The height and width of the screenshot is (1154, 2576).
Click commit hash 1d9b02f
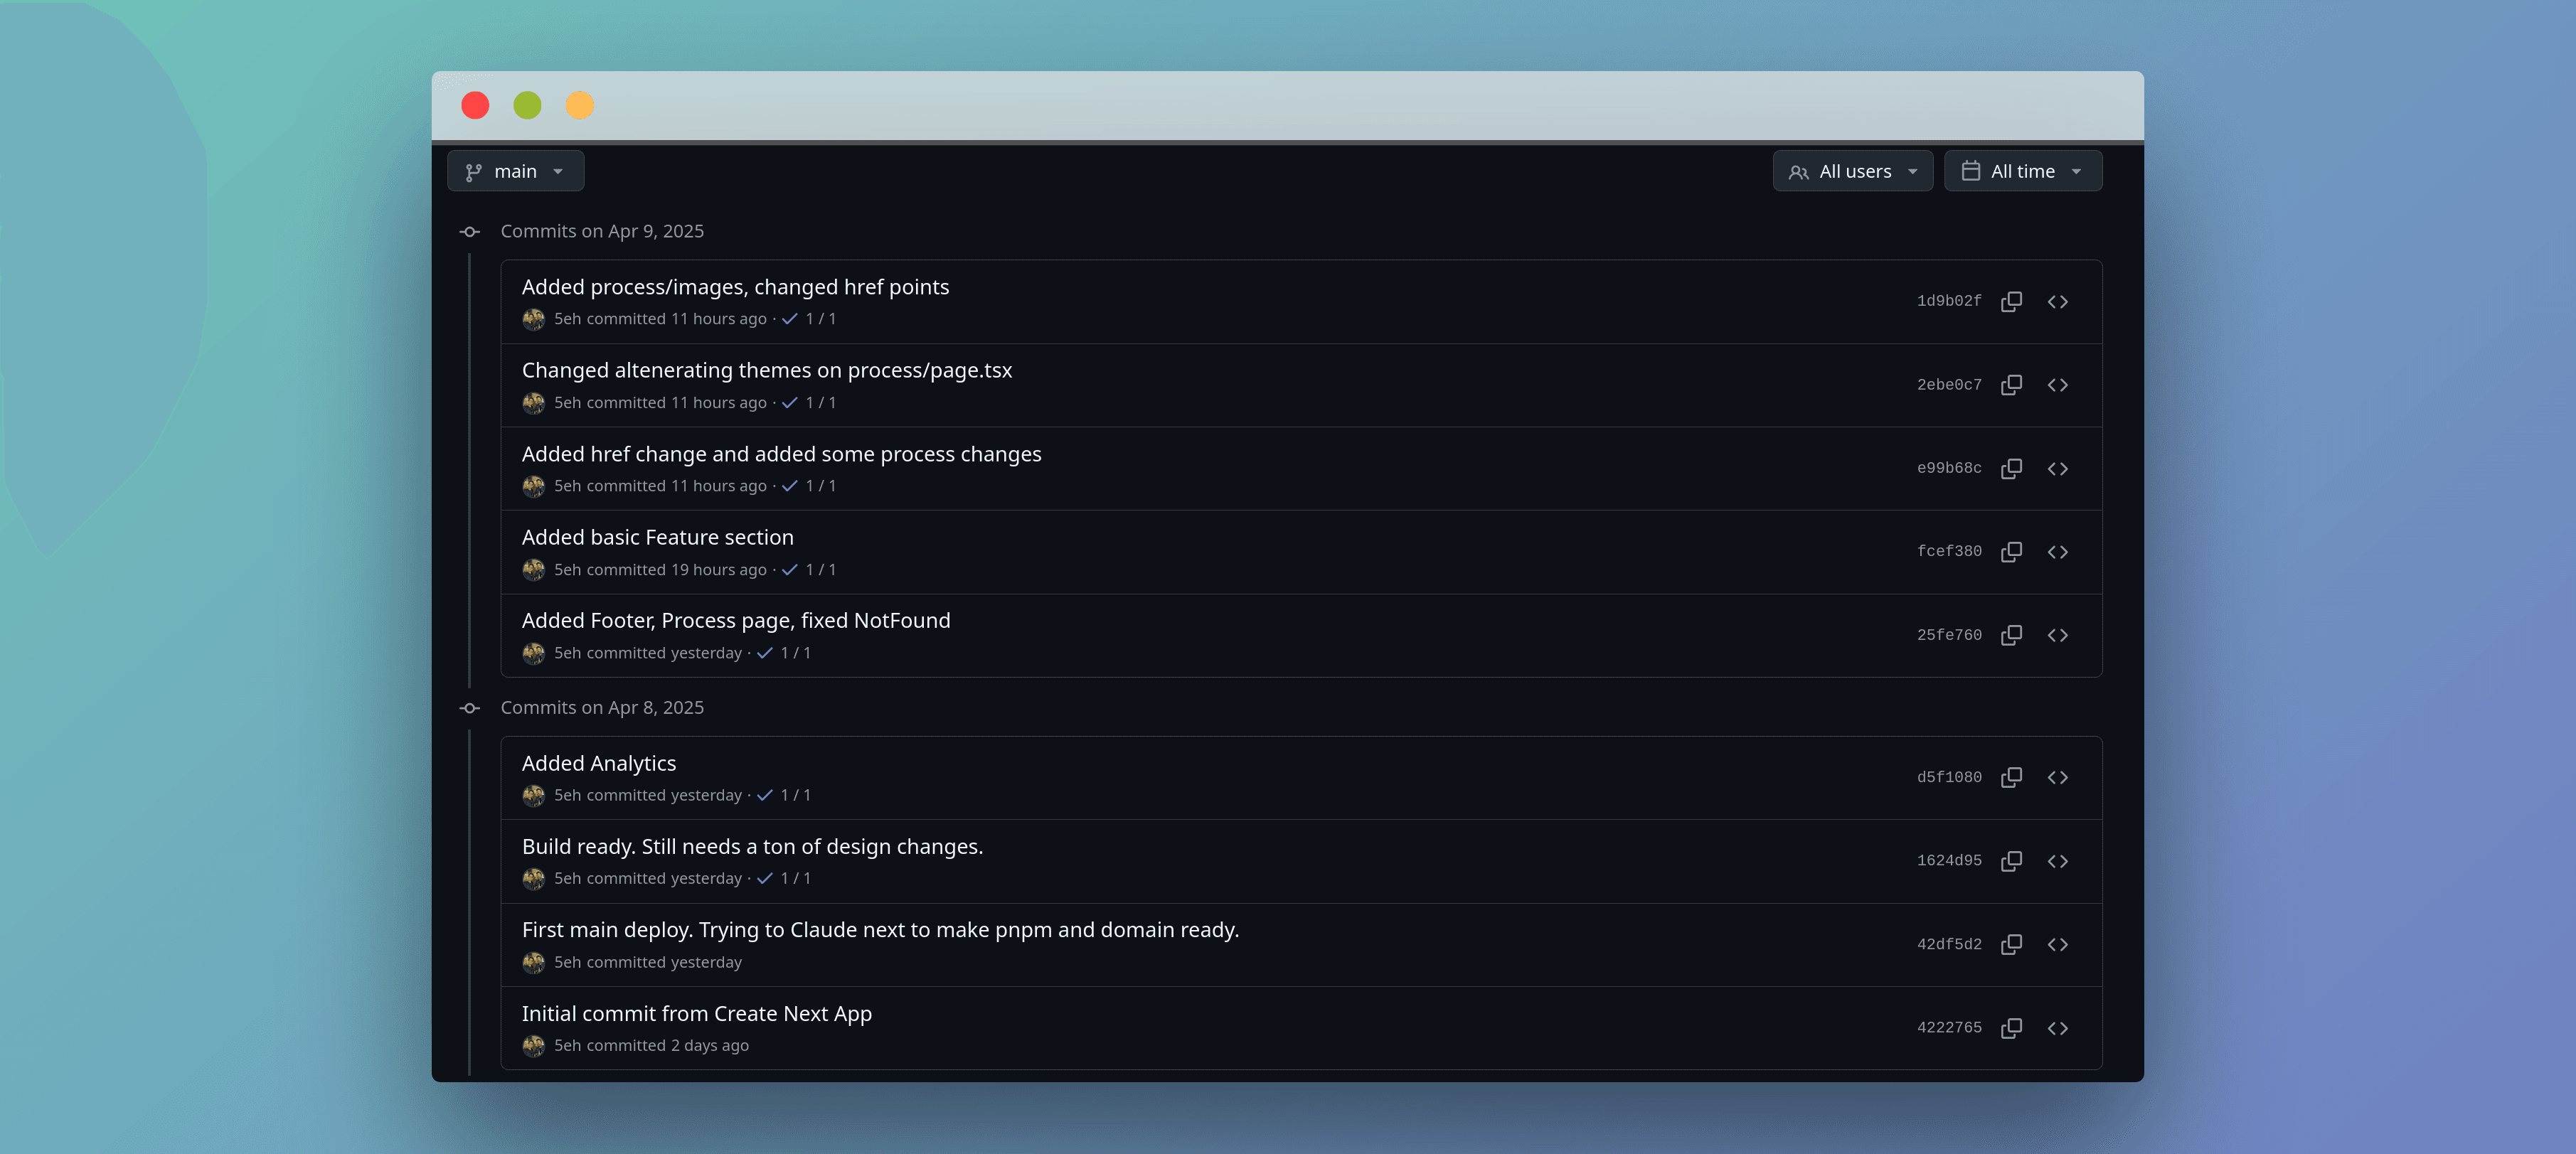click(x=1948, y=301)
